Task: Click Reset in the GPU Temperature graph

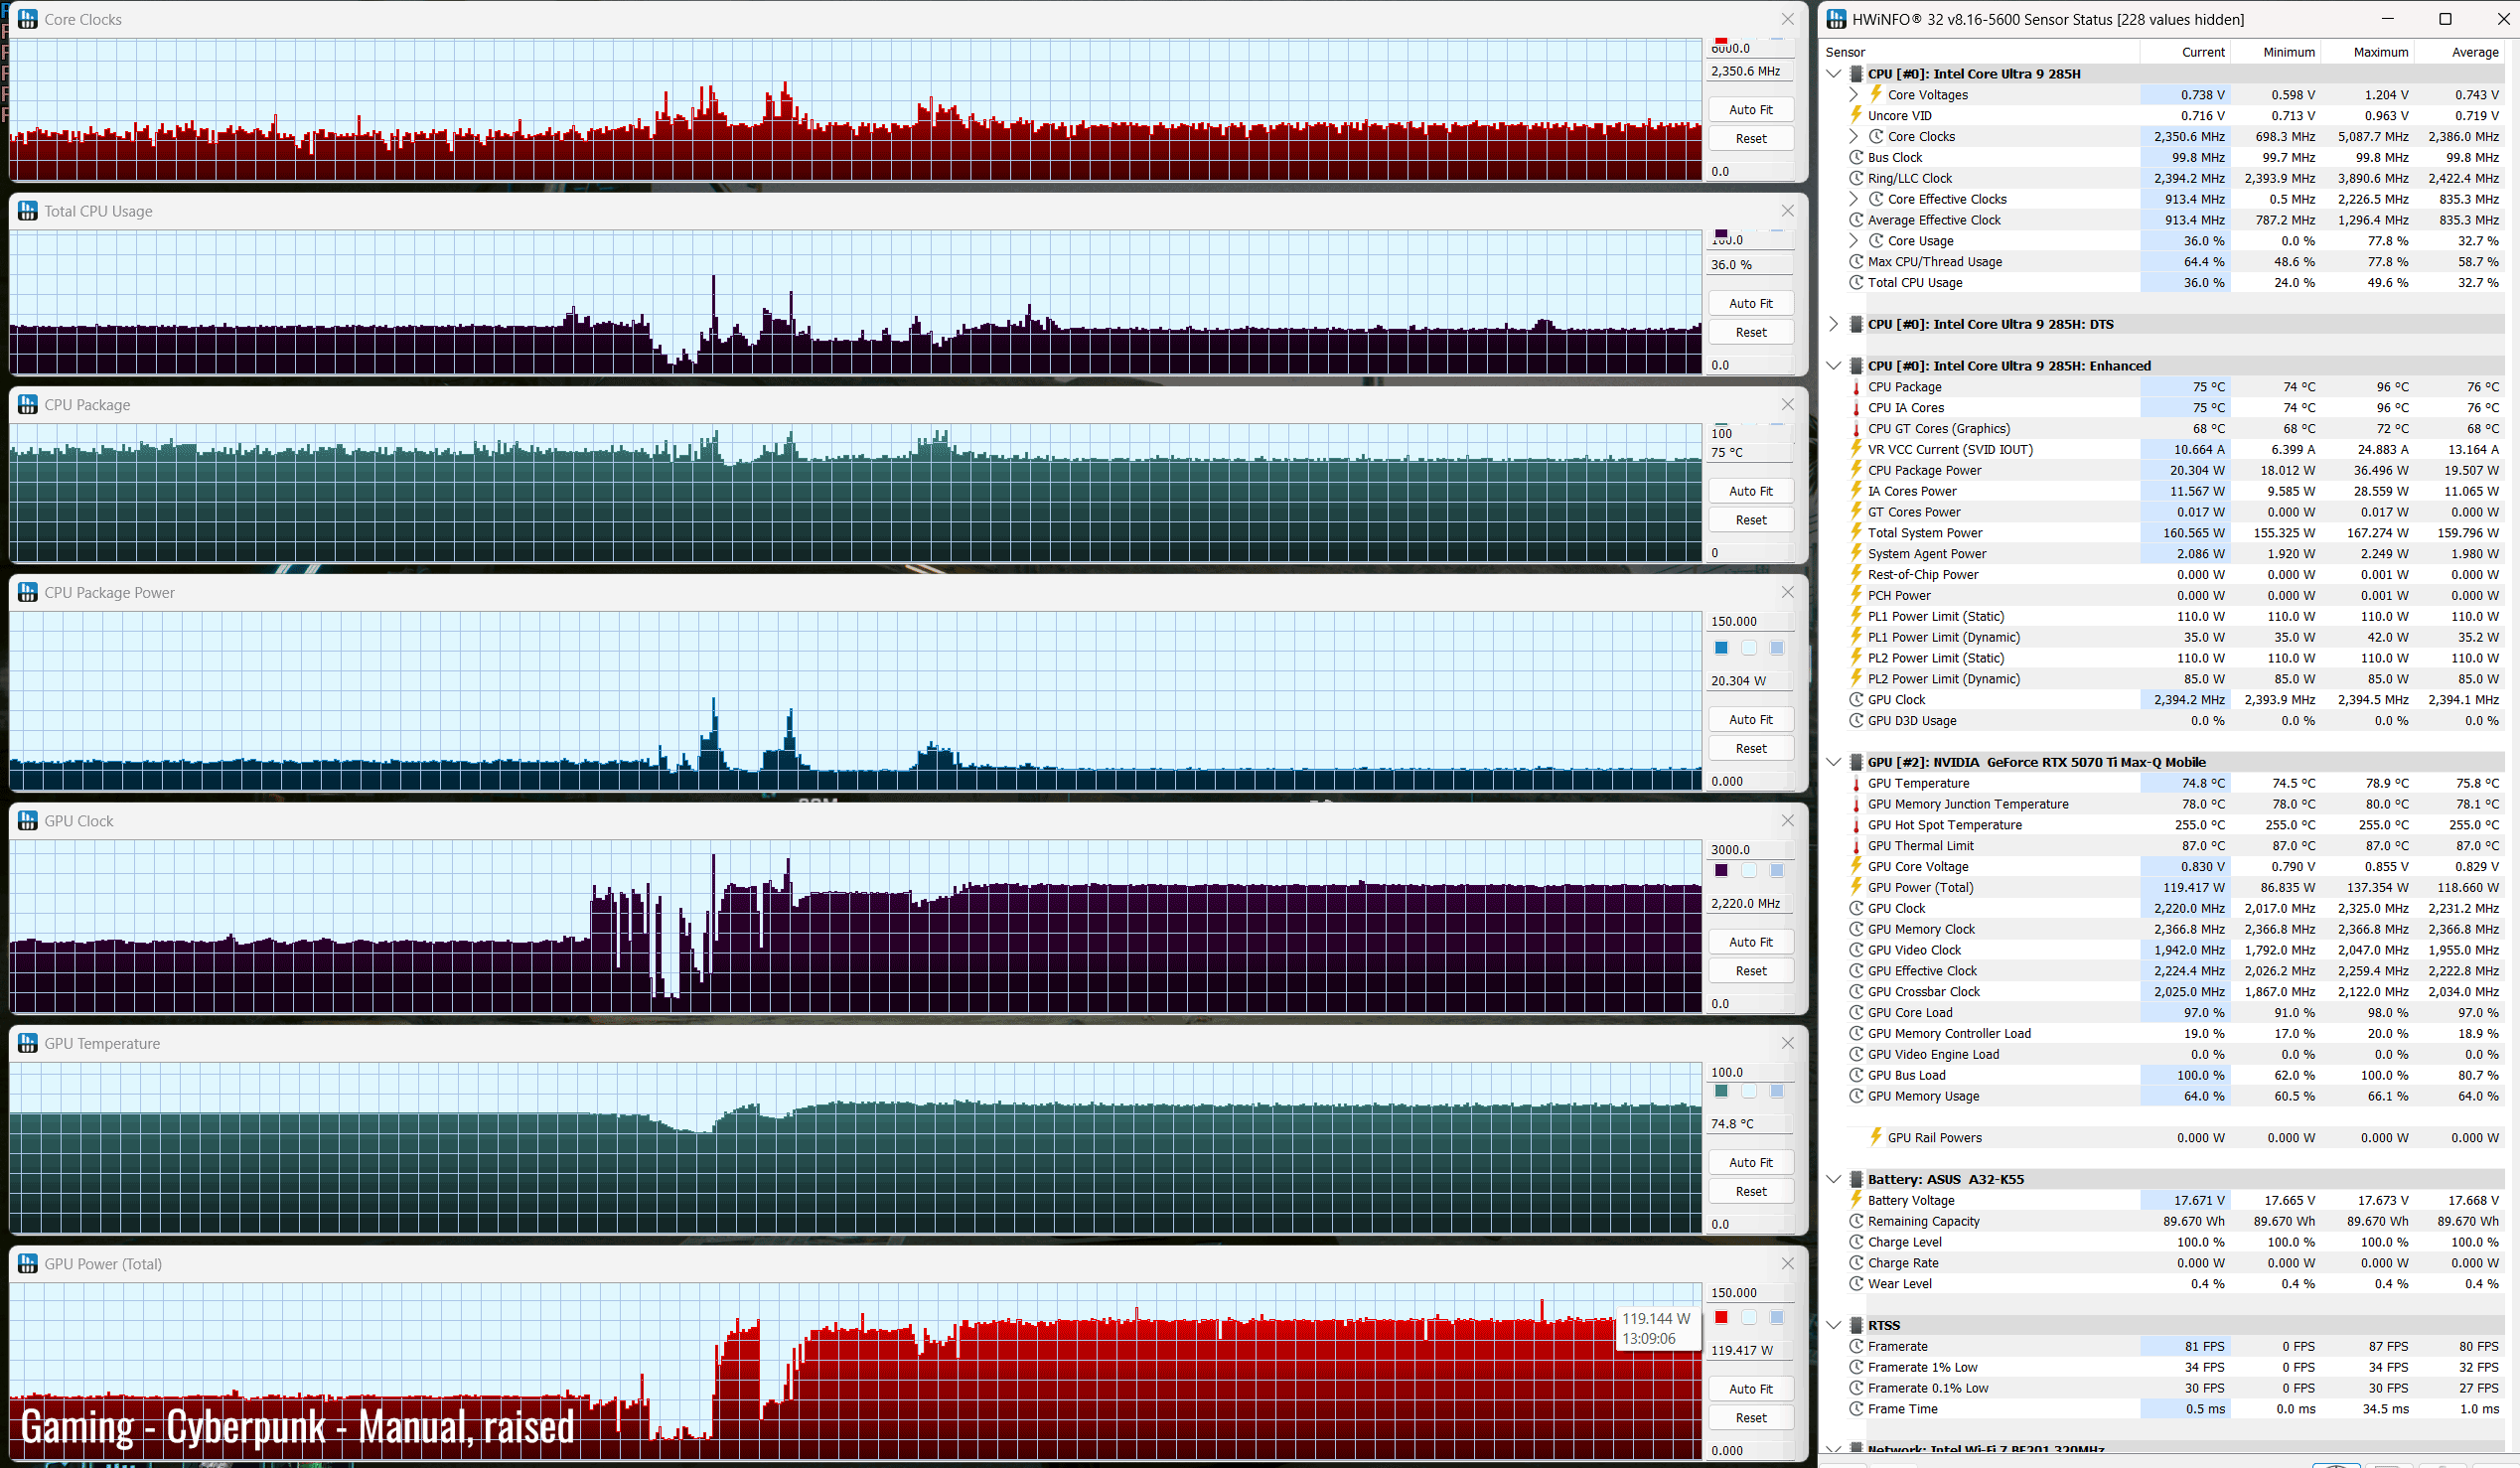Action: [1750, 1191]
